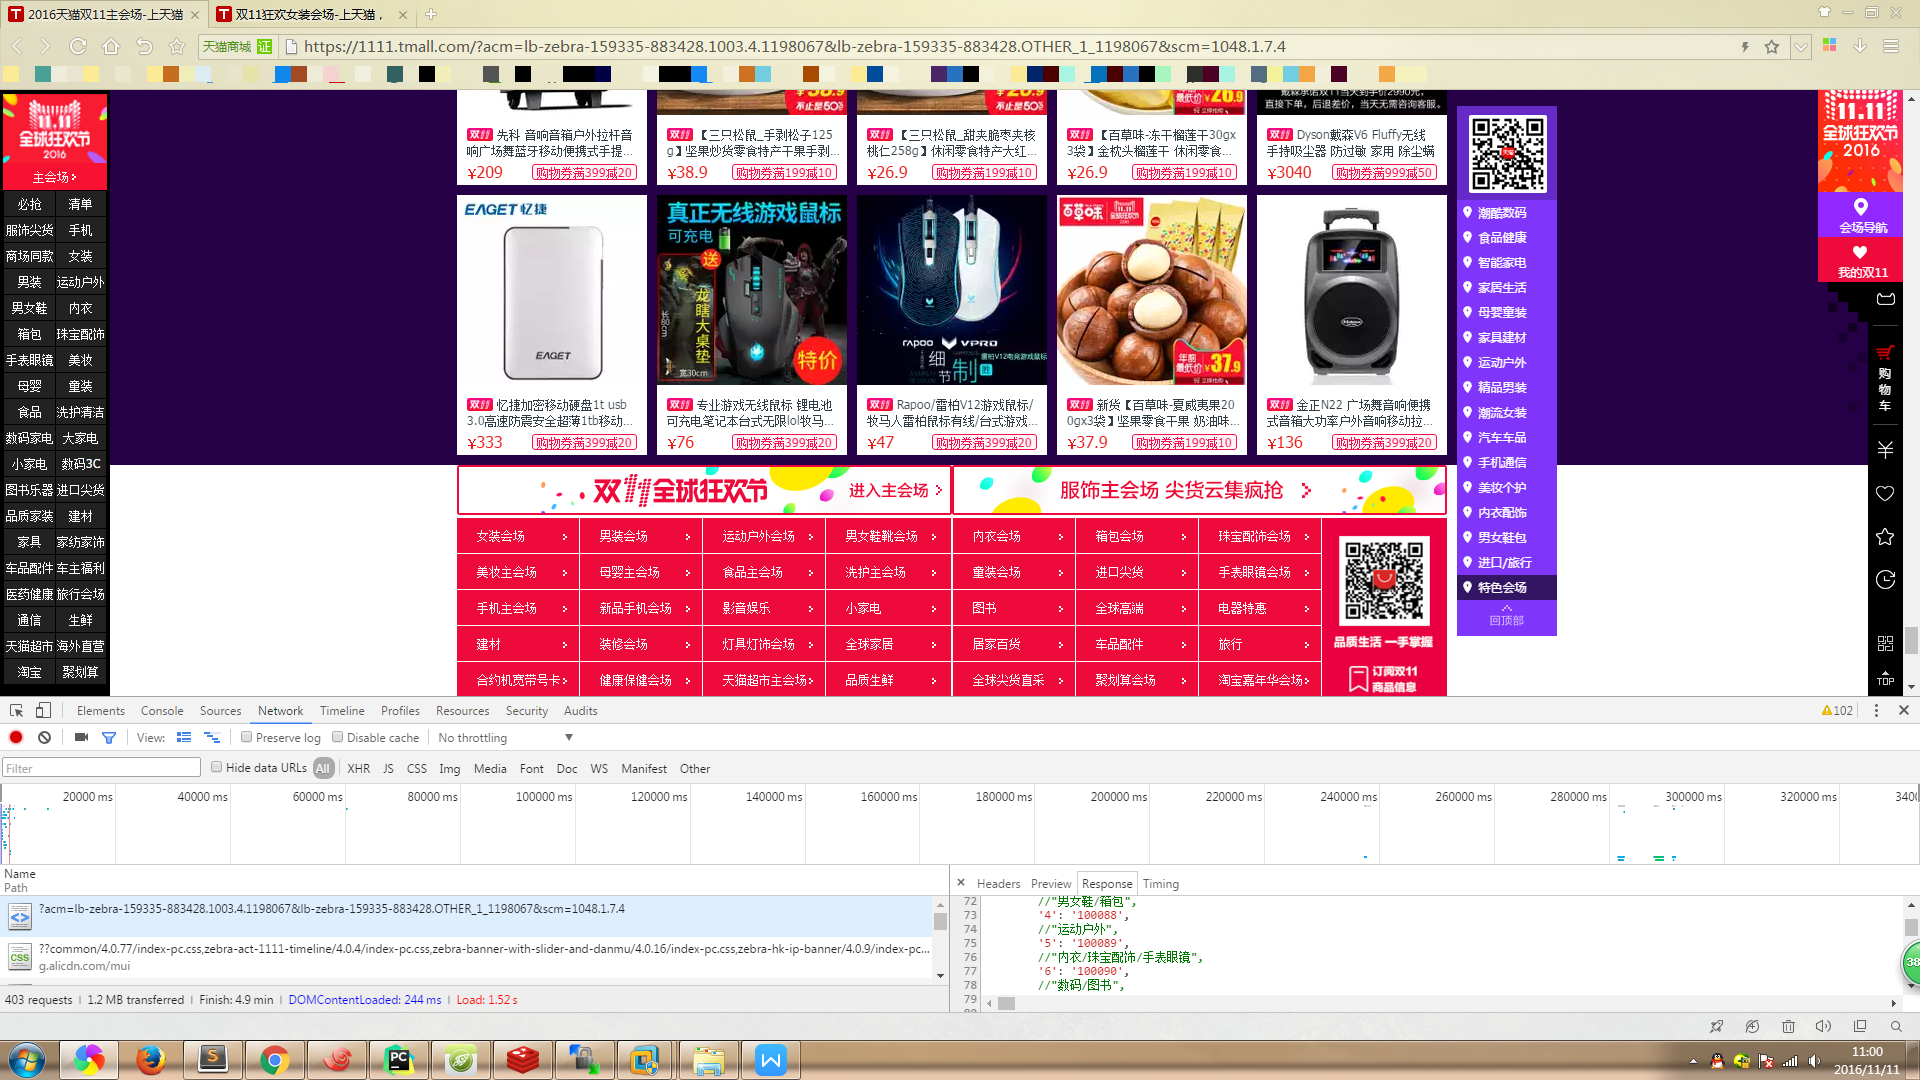Close the DevTools panel

coord(1904,711)
